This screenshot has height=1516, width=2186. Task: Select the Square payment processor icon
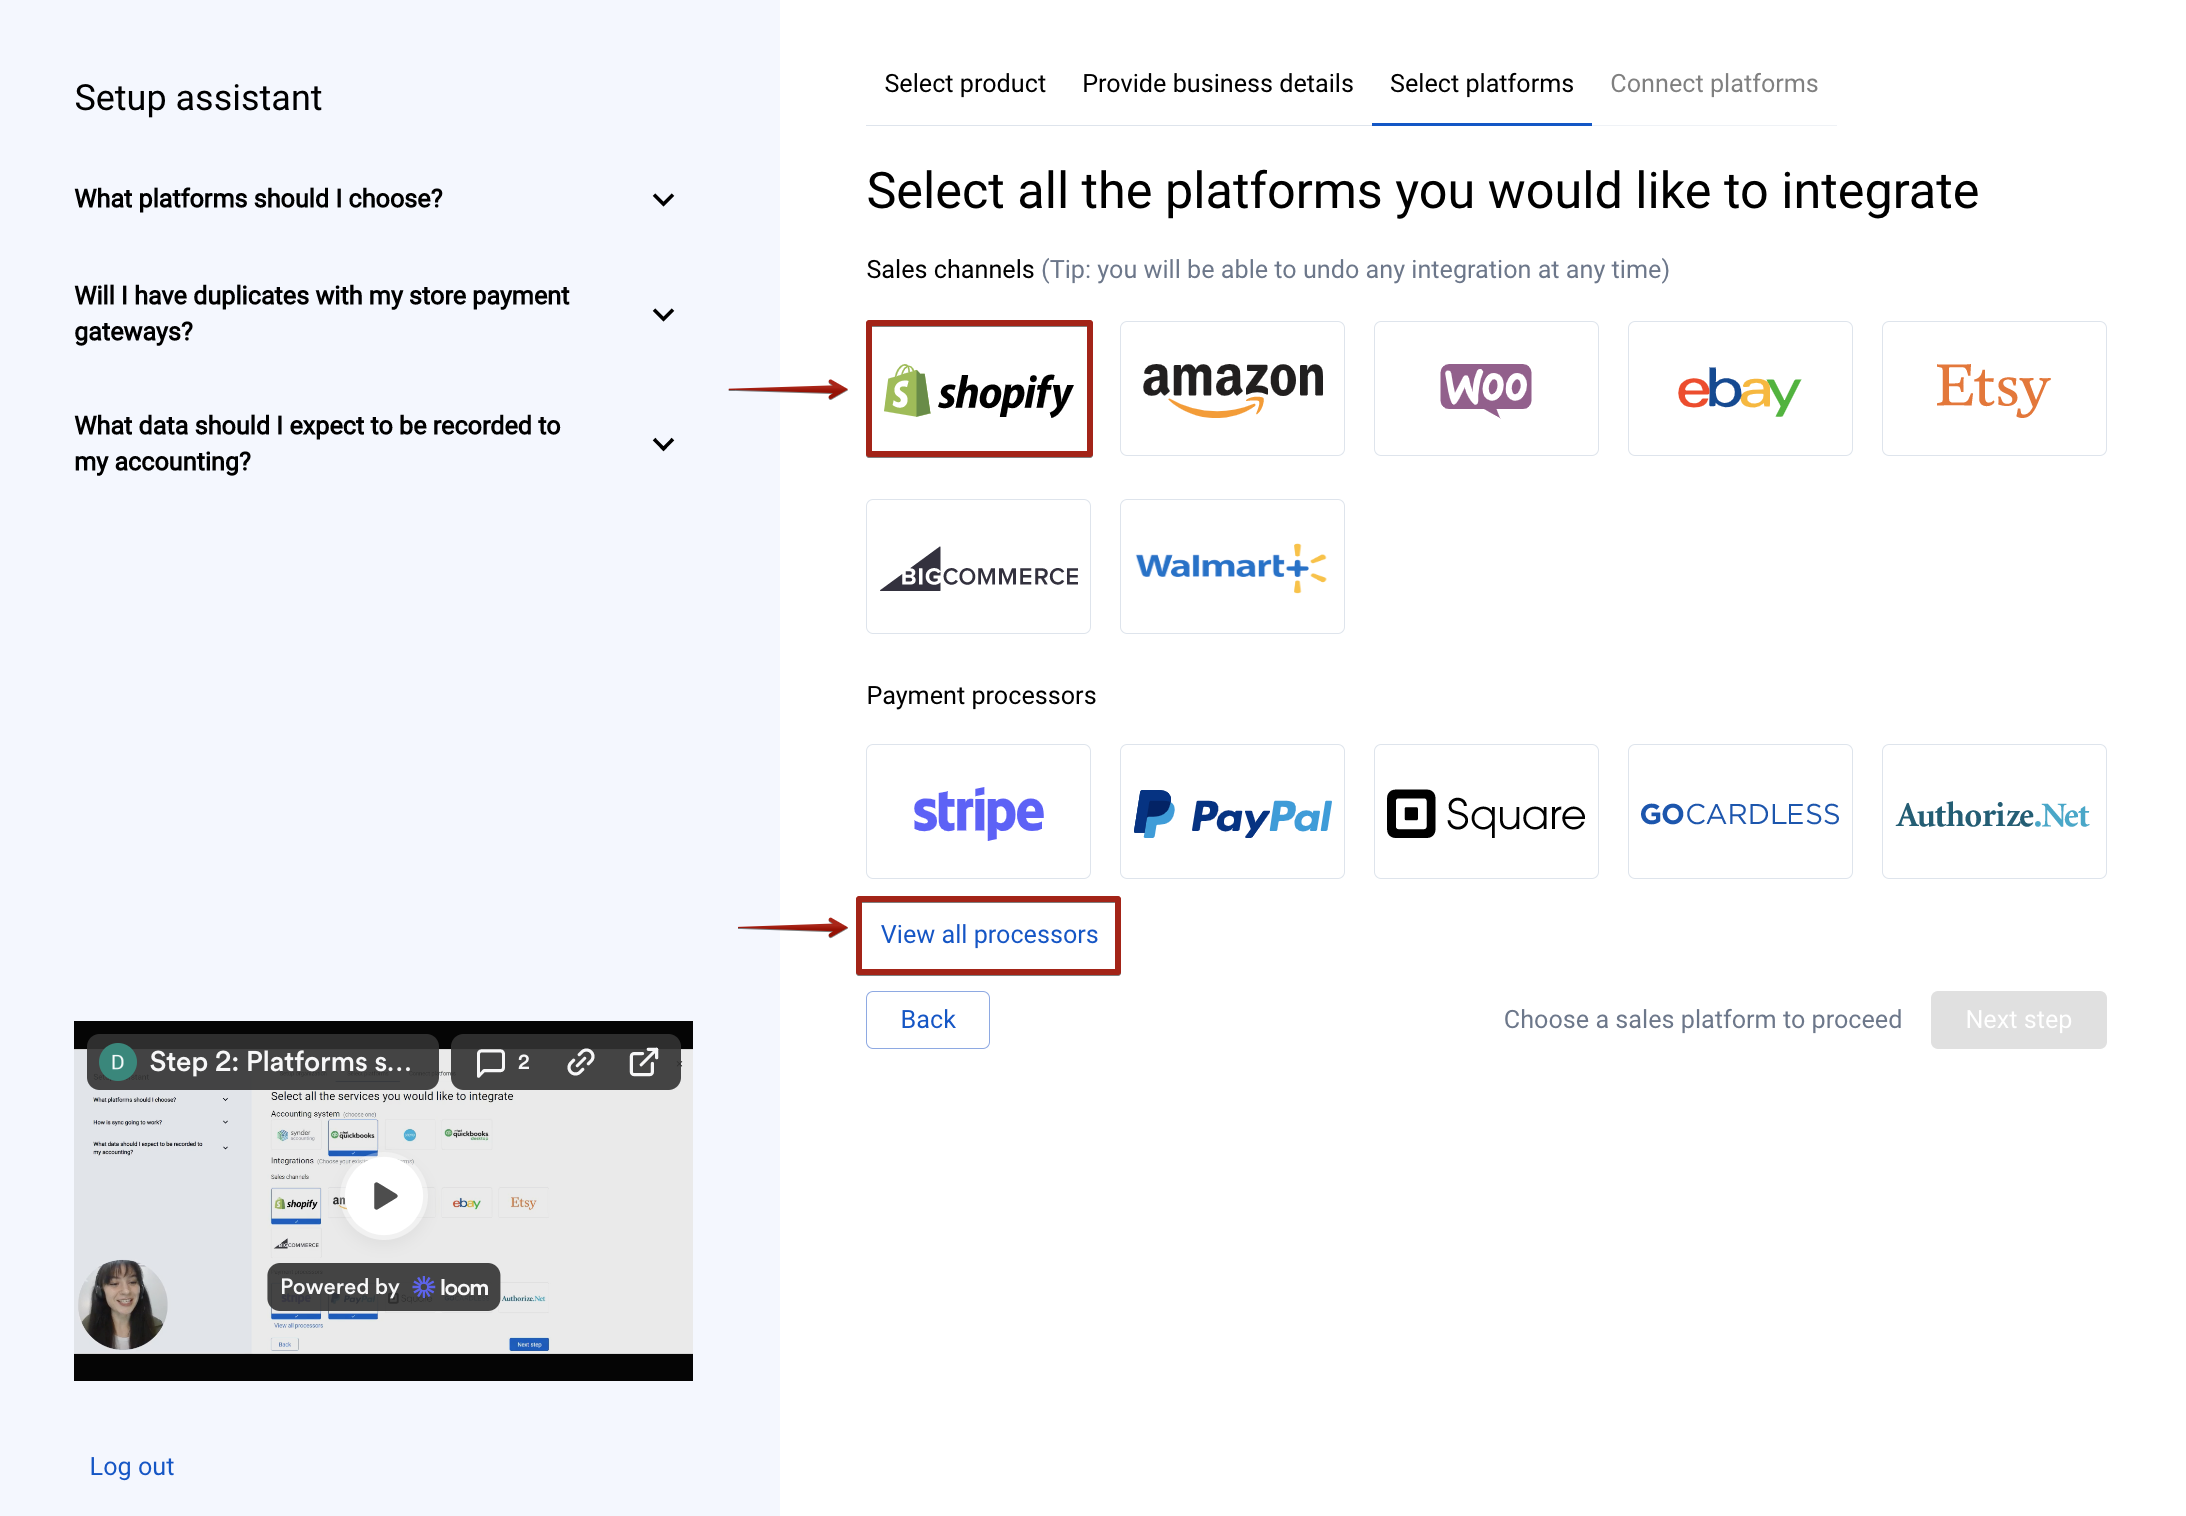[1485, 814]
